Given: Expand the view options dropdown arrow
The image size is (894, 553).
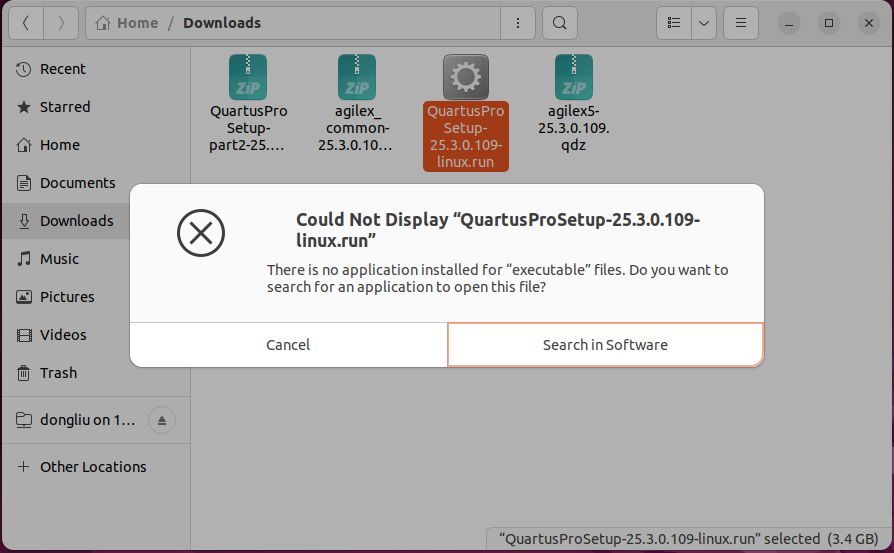Looking at the screenshot, I should pos(704,23).
